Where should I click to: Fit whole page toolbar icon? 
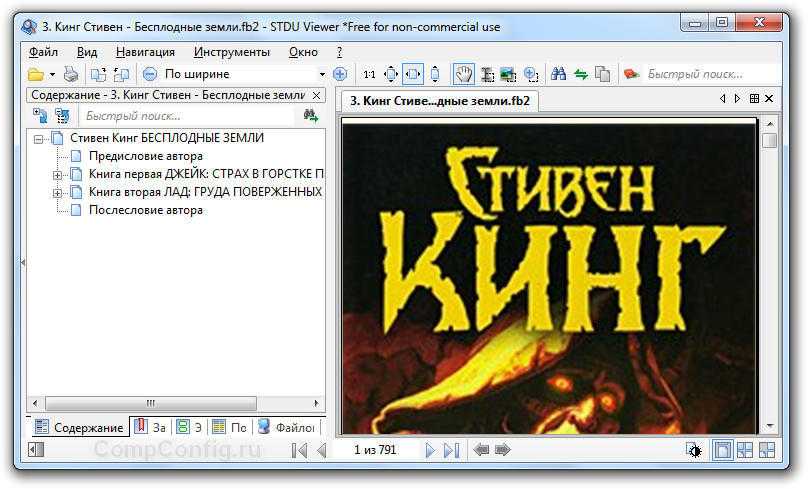(x=391, y=75)
